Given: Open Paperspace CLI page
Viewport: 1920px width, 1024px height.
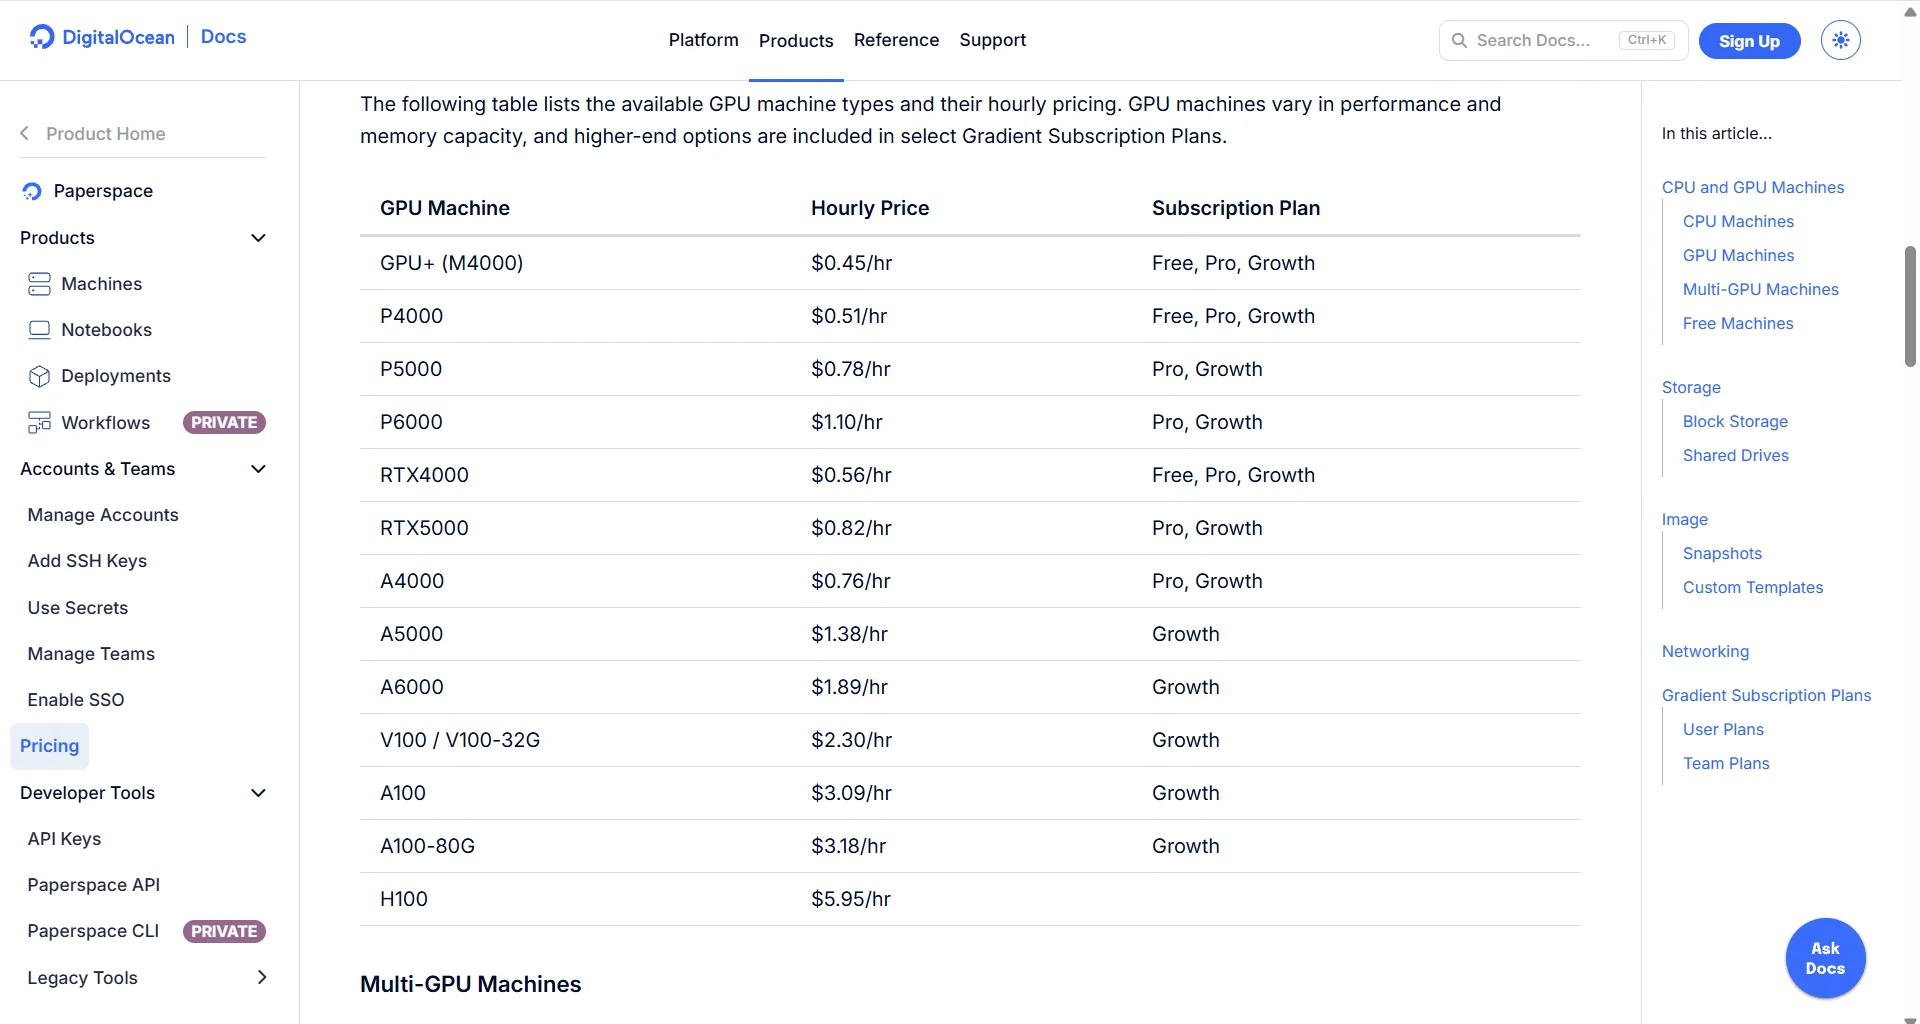Looking at the screenshot, I should click(x=93, y=931).
